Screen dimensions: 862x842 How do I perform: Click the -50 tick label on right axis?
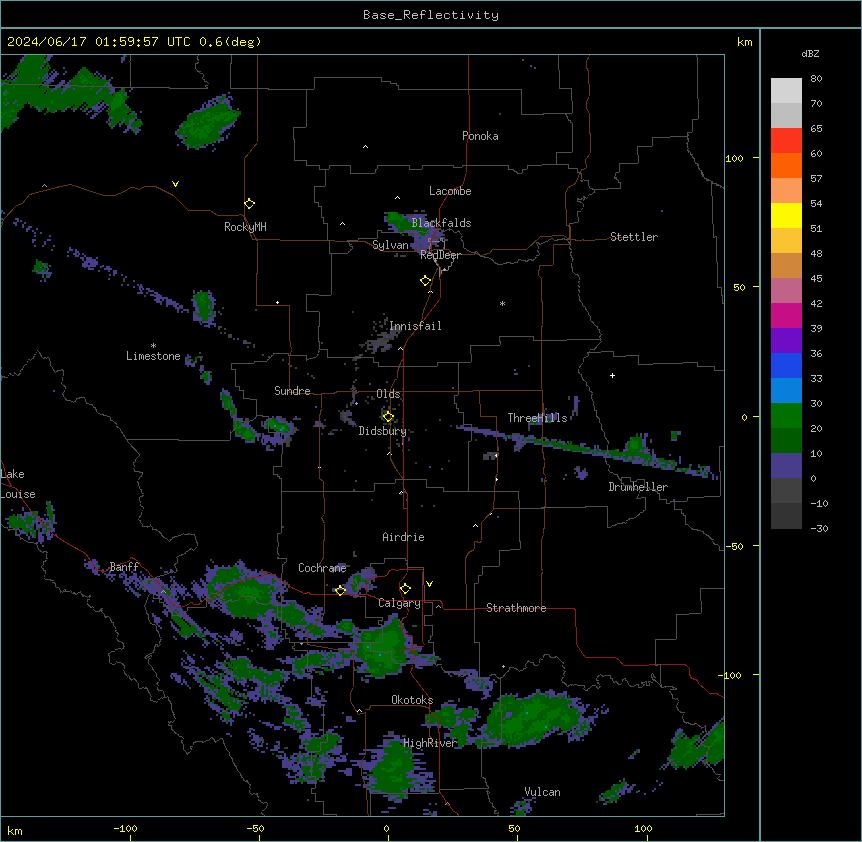733,546
